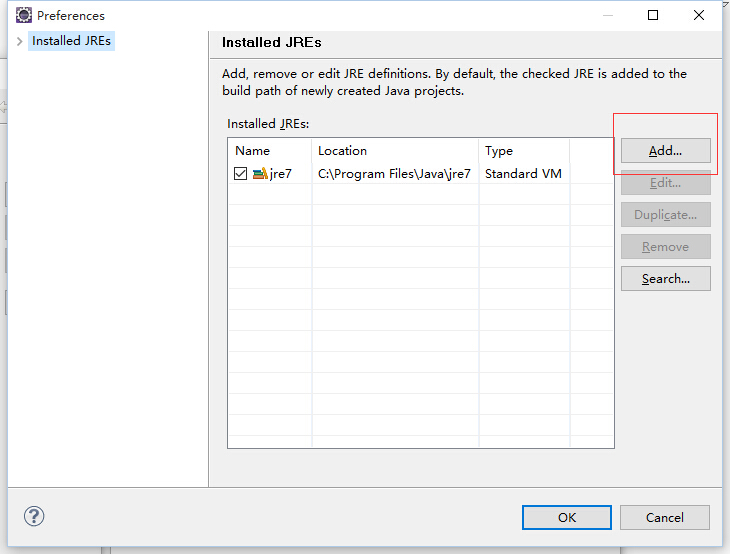Click the Preferences window icon
Viewport: 730px width, 554px height.
(x=24, y=15)
